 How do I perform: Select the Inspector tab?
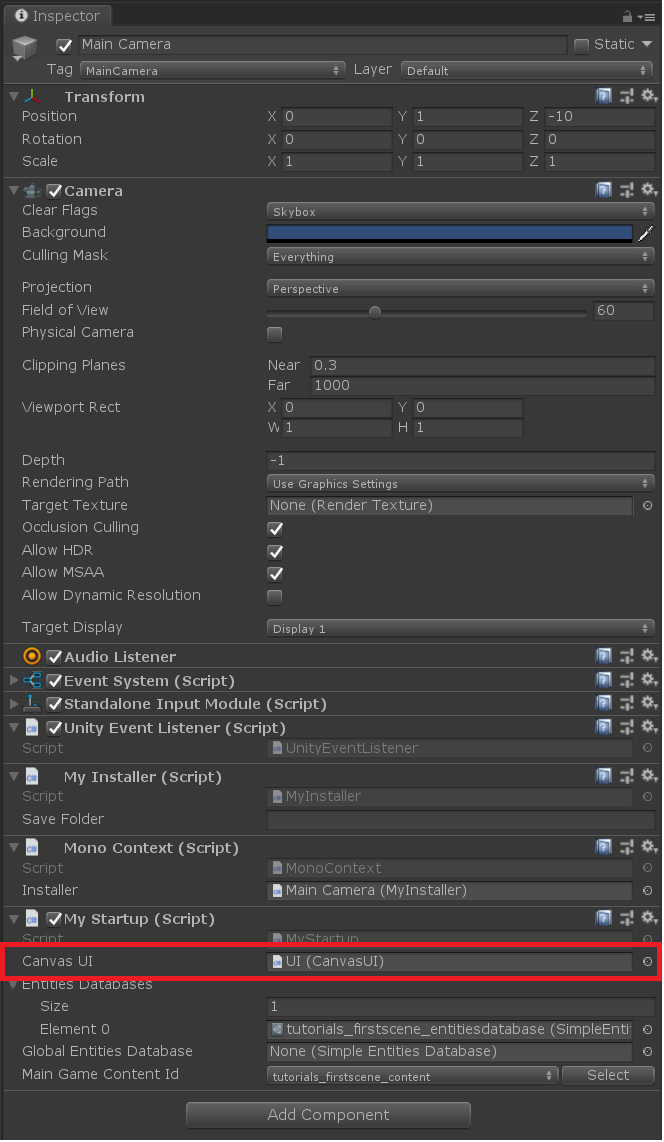58,15
